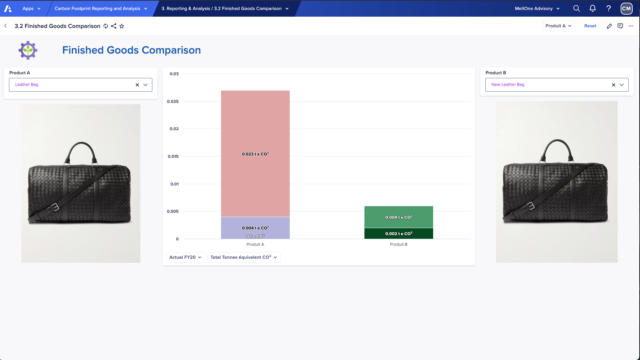Screen dimensions: 640x360
Task: Expand the Product B dropdown arrow
Action: [x=622, y=85]
